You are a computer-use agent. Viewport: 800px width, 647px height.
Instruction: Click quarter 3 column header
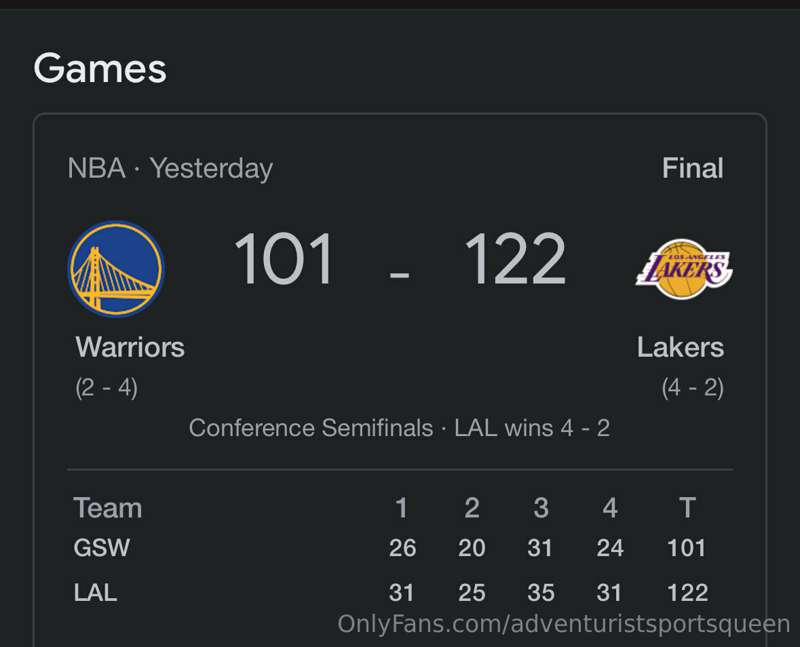point(541,508)
